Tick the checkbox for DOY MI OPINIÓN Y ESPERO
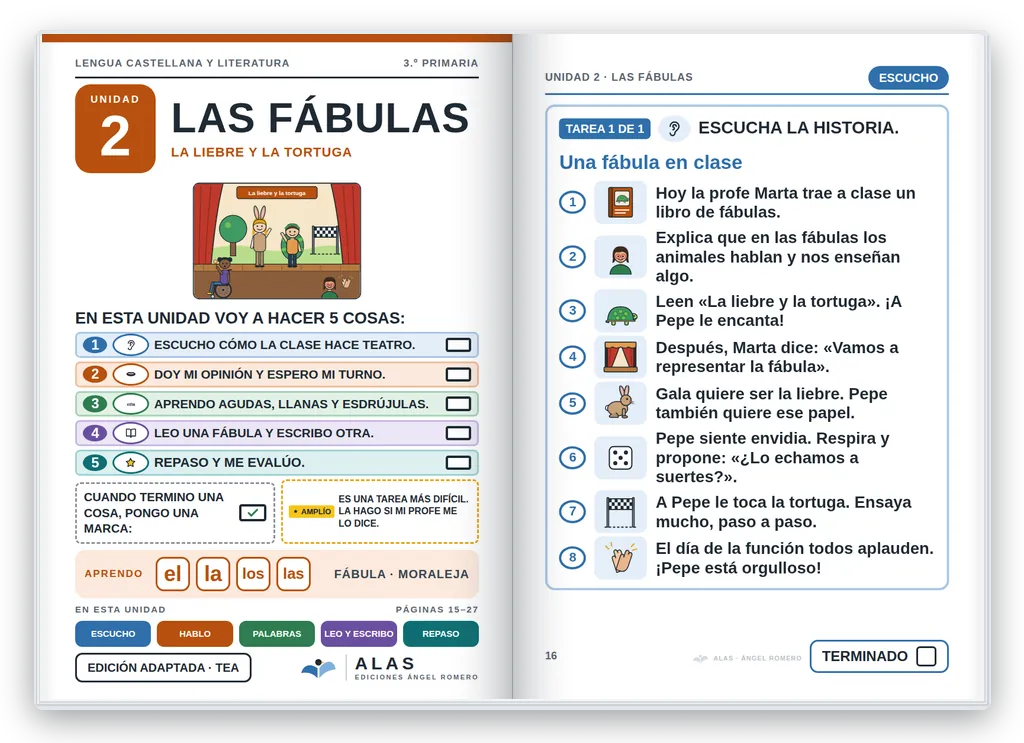1024x743 pixels. point(458,374)
